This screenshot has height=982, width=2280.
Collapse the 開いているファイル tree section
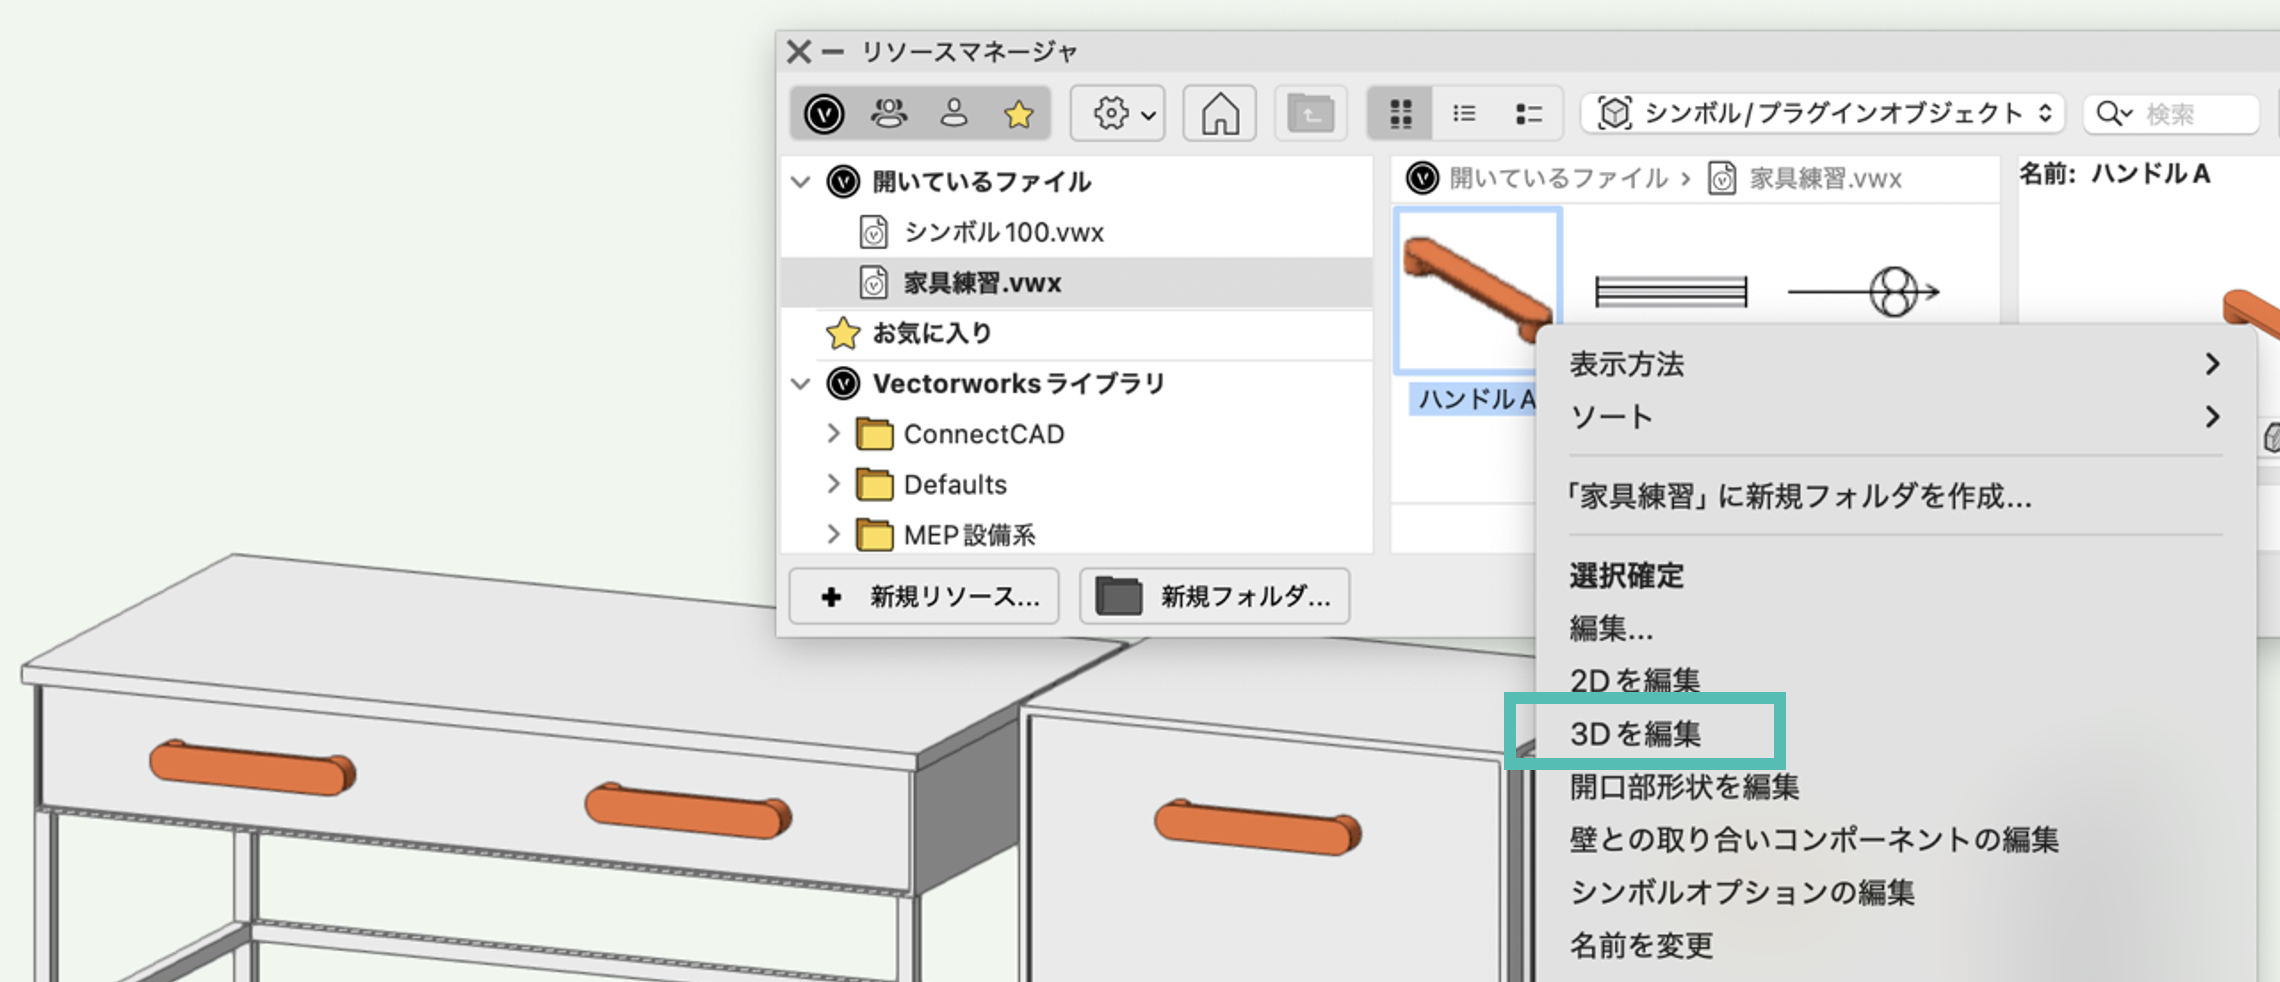click(x=800, y=182)
